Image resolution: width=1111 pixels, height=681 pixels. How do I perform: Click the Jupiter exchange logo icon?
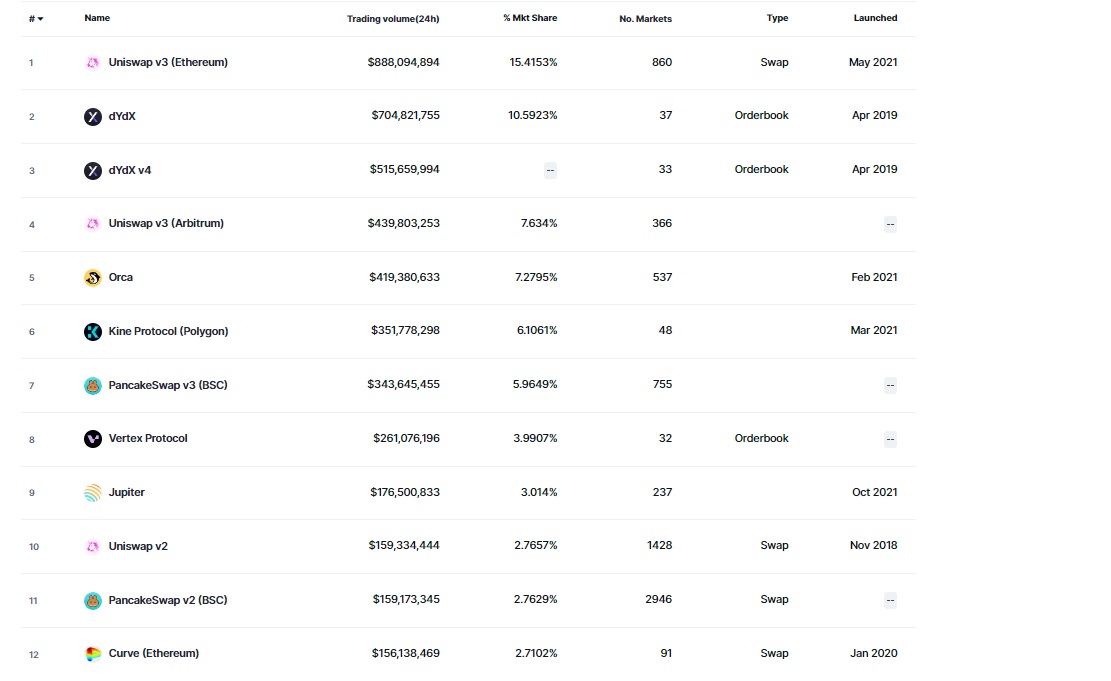click(93, 493)
